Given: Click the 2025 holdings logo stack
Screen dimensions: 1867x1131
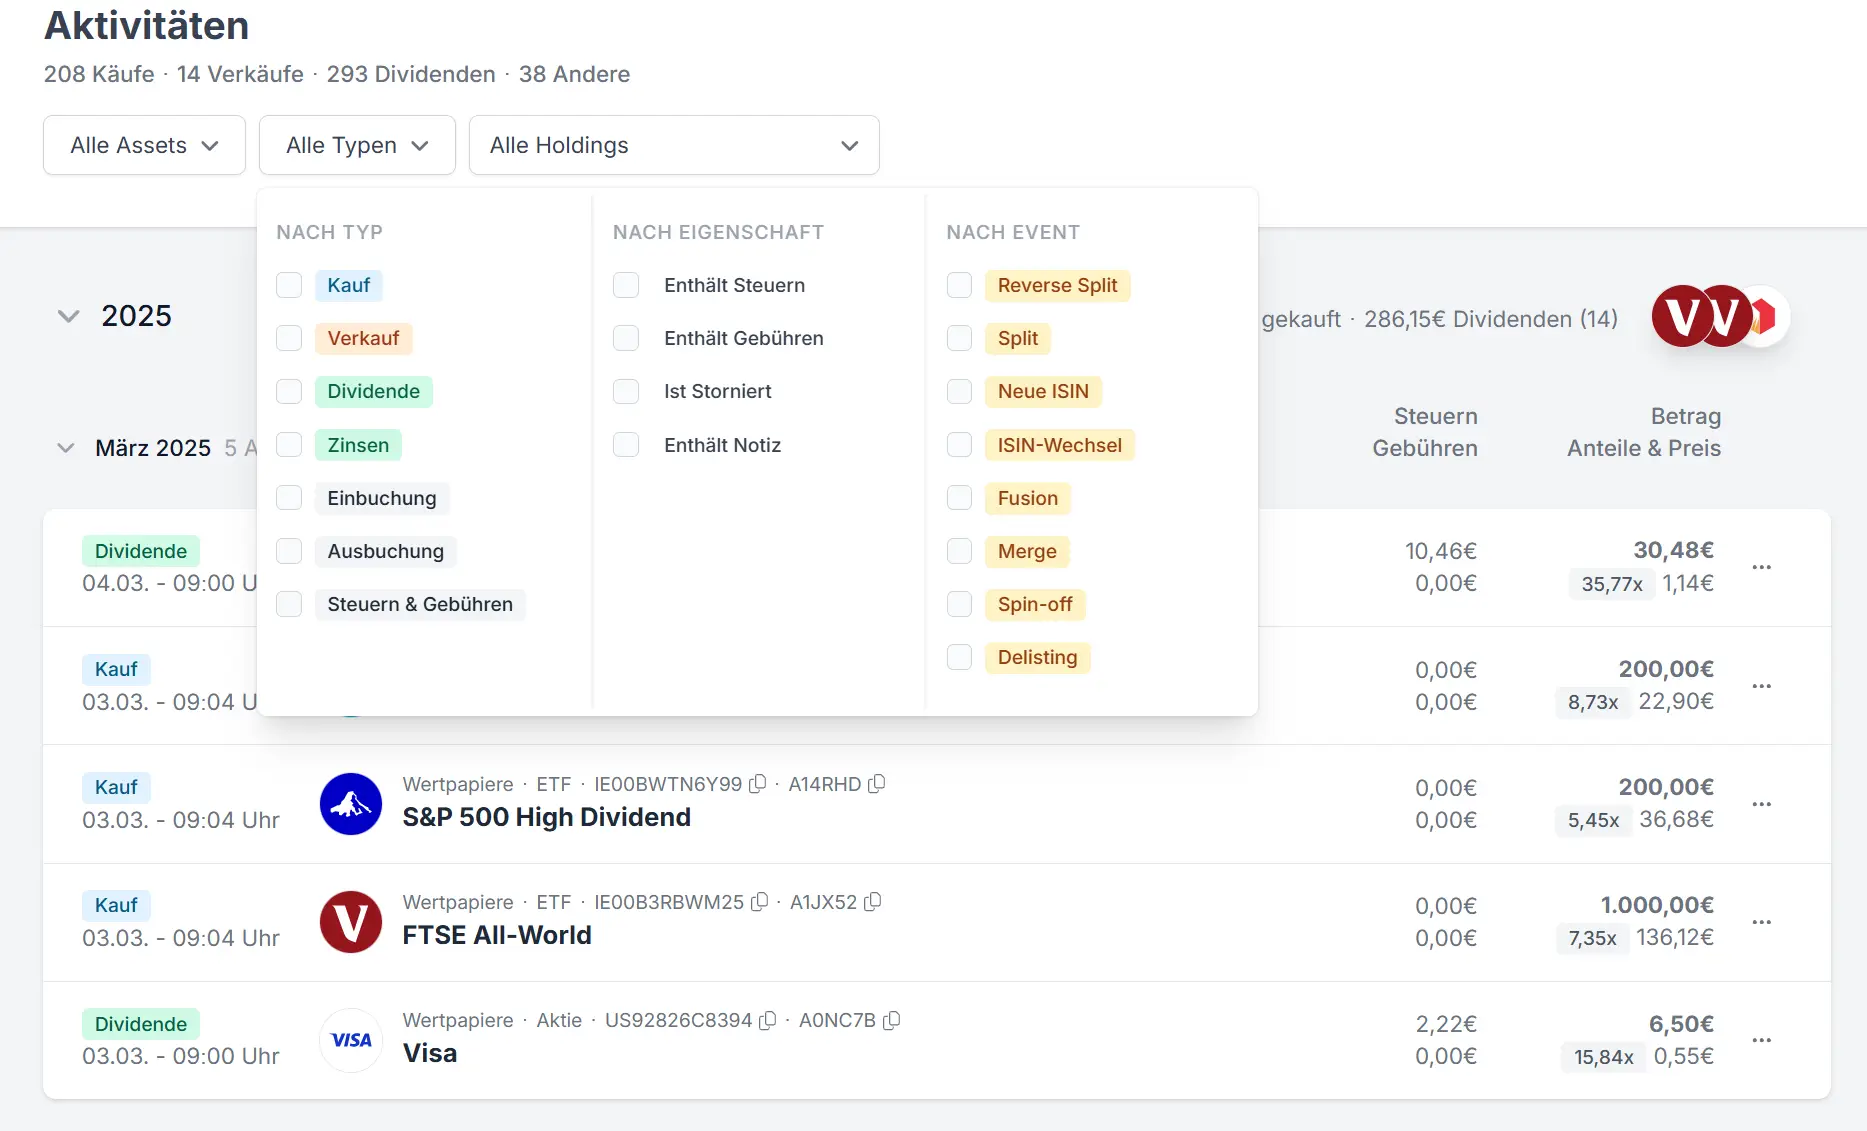Looking at the screenshot, I should pyautogui.click(x=1720, y=316).
